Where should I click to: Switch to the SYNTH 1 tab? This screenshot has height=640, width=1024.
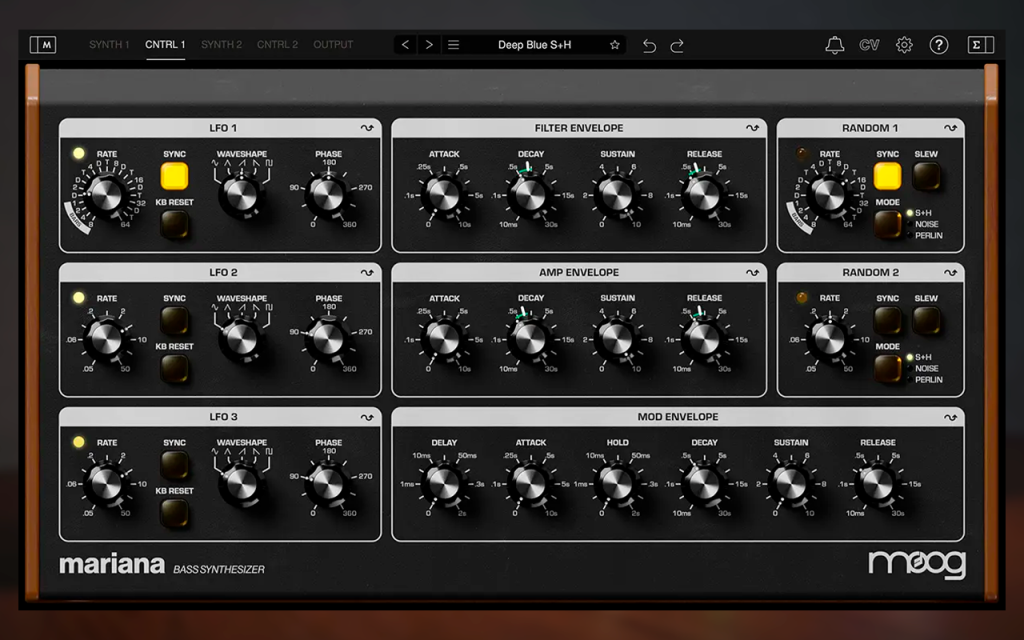pos(109,44)
